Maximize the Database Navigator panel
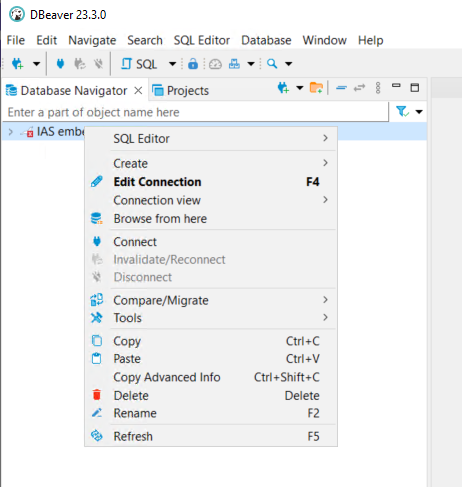The image size is (462, 487). [x=415, y=88]
